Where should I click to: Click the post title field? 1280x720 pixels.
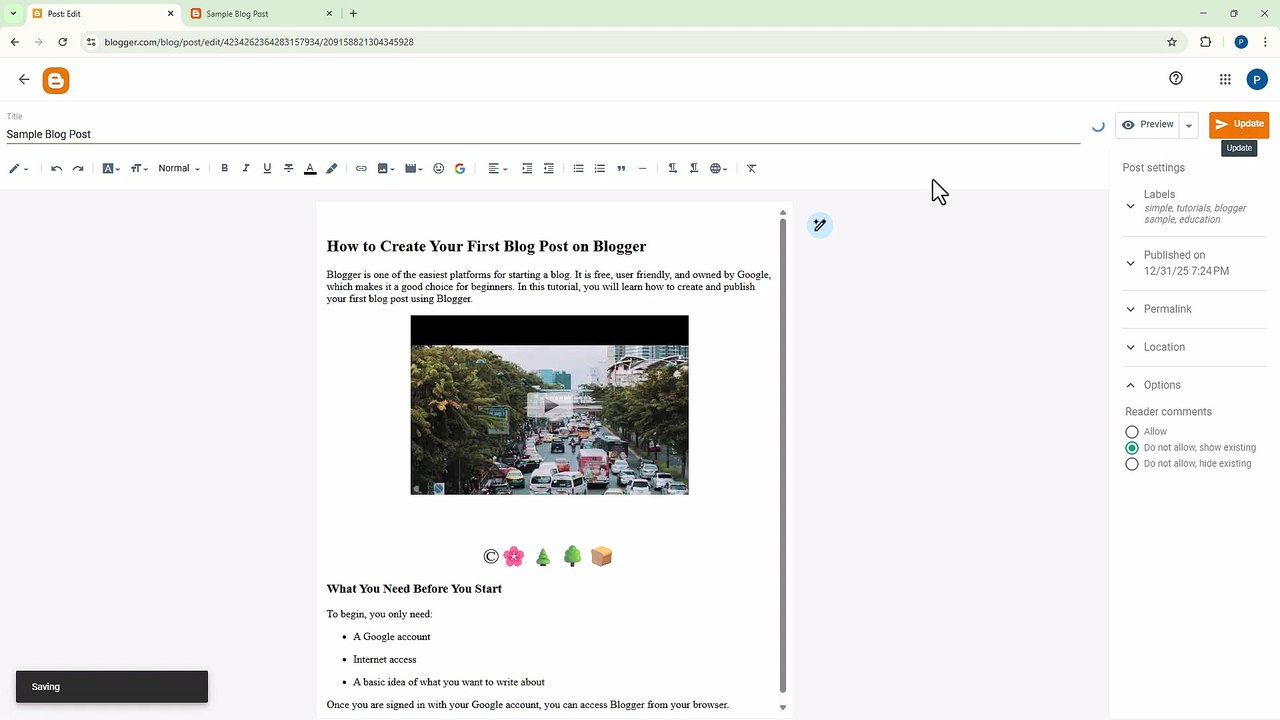coord(543,134)
